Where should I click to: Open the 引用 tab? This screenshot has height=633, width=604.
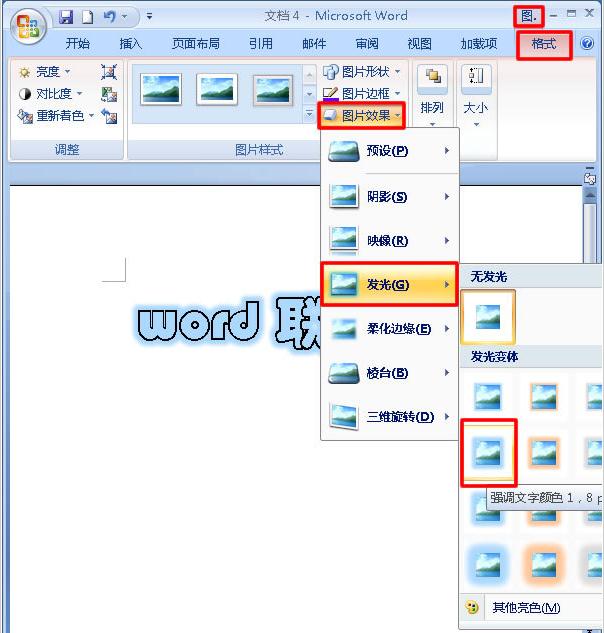[260, 43]
